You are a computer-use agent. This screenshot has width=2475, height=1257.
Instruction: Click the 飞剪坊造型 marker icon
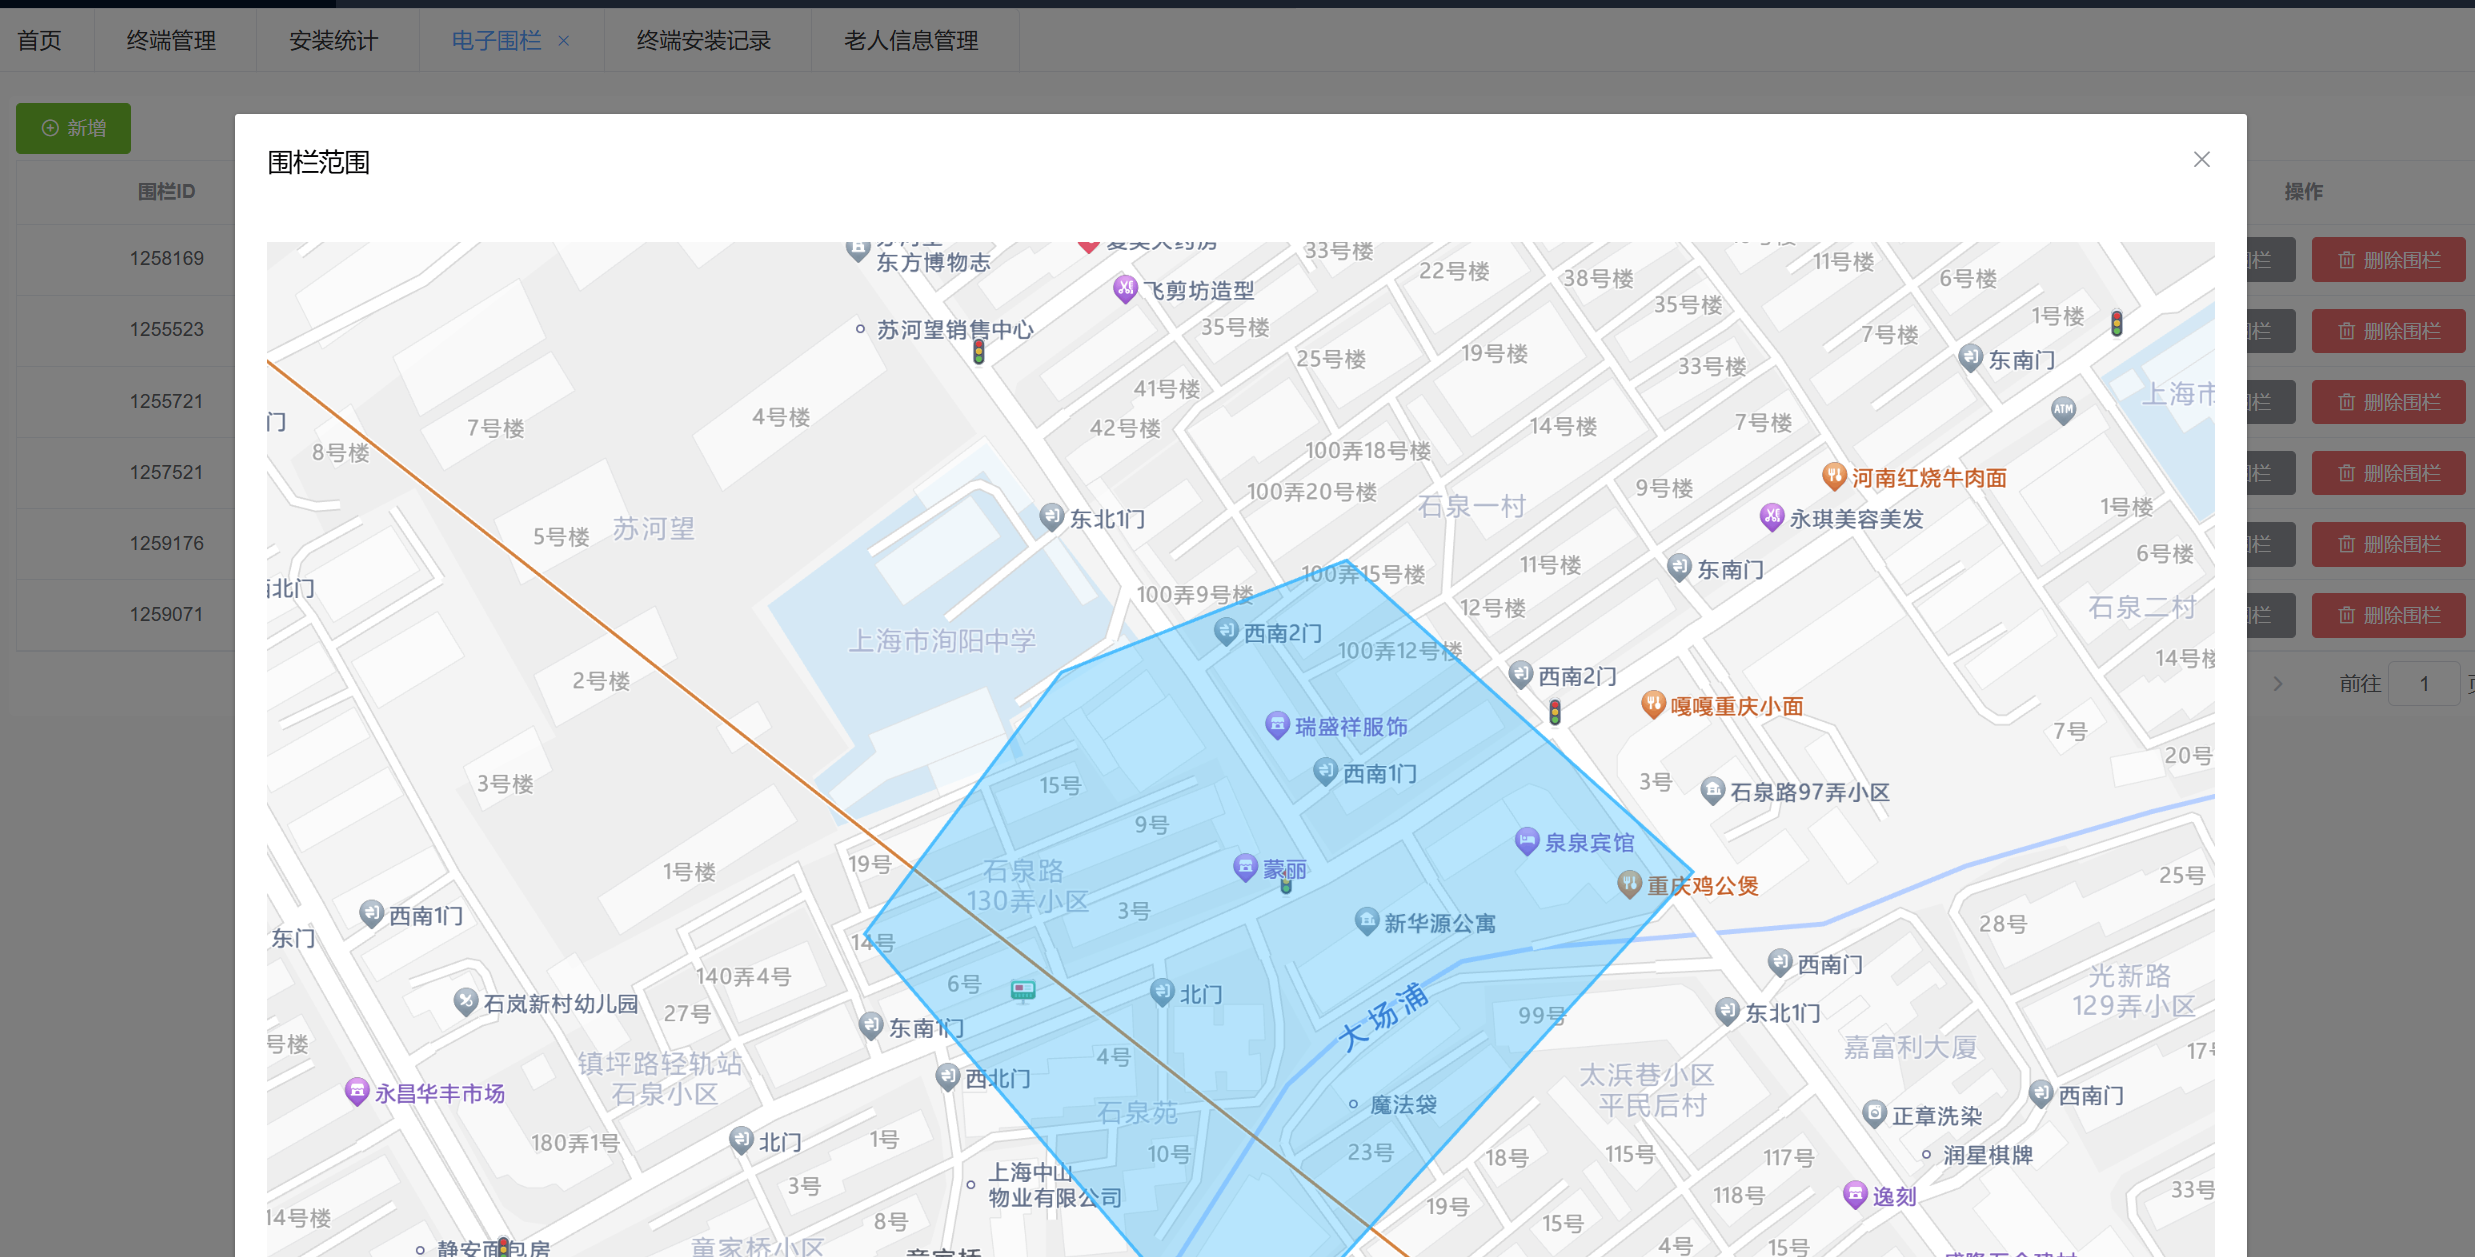coord(1125,289)
